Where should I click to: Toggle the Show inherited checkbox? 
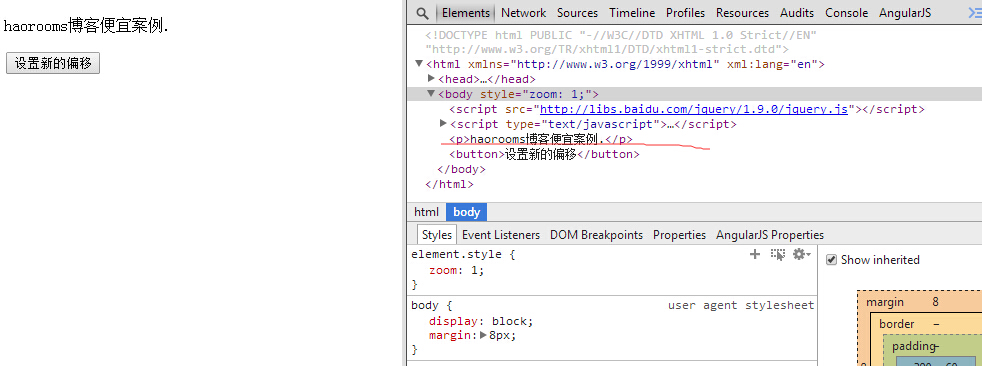point(831,259)
